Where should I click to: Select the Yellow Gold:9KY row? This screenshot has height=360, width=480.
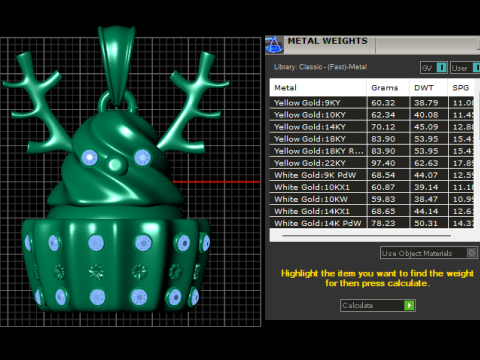(x=372, y=103)
